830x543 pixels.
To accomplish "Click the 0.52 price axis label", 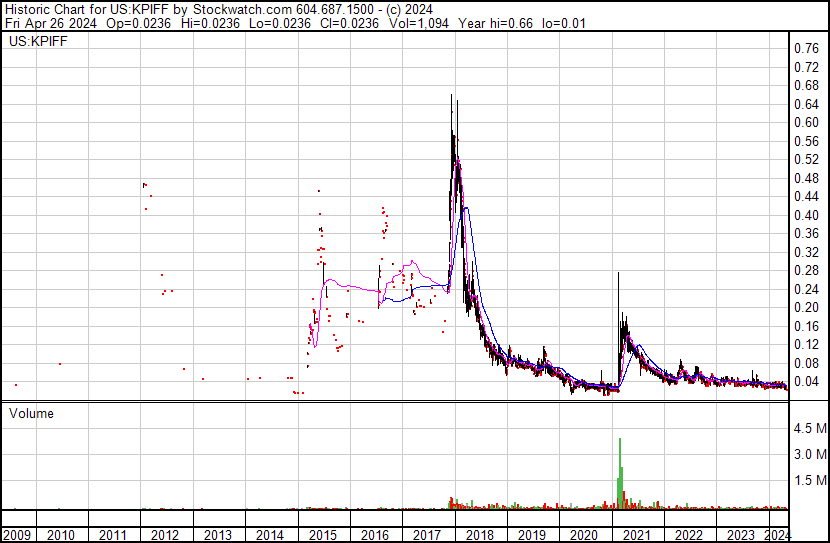I will (807, 159).
